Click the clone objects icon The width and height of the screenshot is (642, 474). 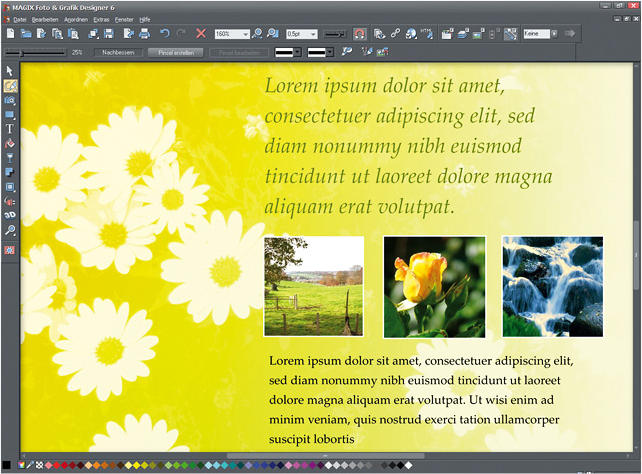click(x=93, y=34)
